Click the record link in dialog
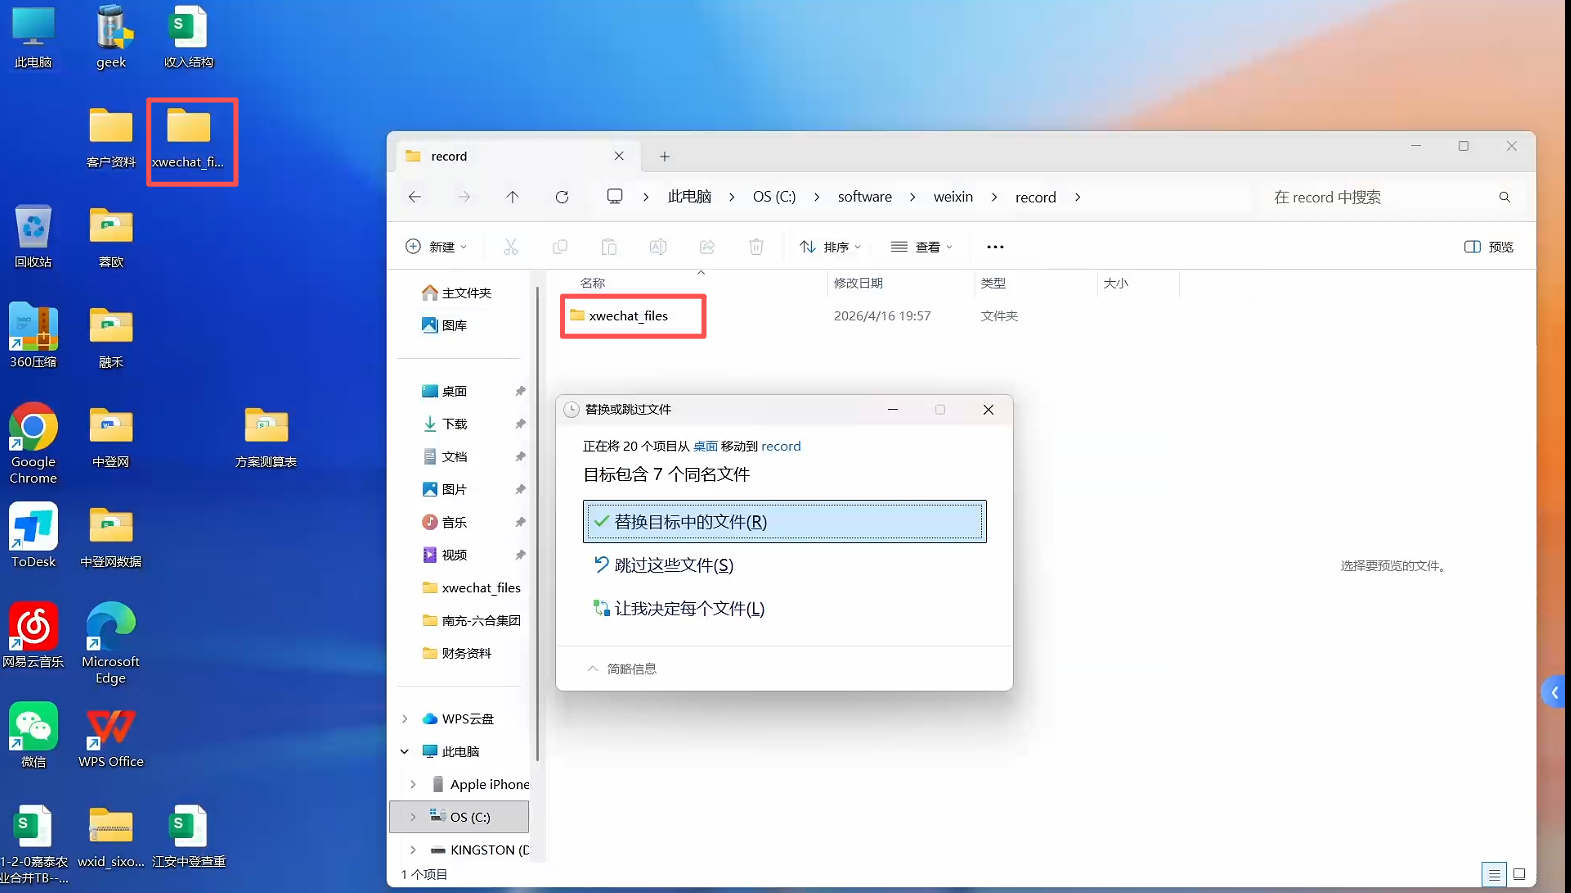The width and height of the screenshot is (1571, 893). 781,447
